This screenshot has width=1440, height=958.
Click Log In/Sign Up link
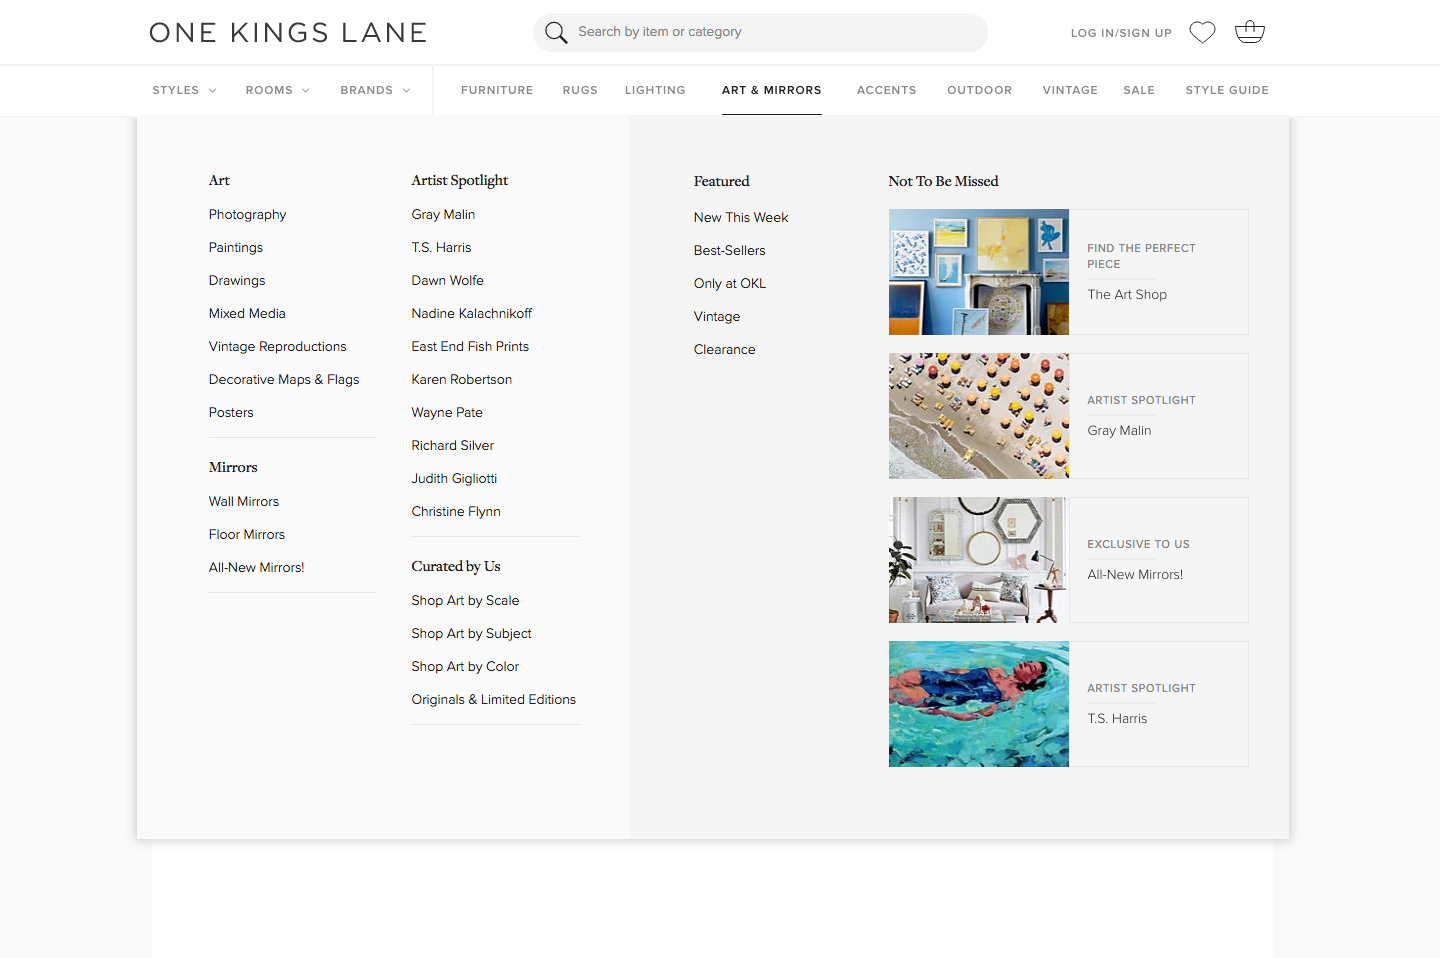tap(1121, 33)
